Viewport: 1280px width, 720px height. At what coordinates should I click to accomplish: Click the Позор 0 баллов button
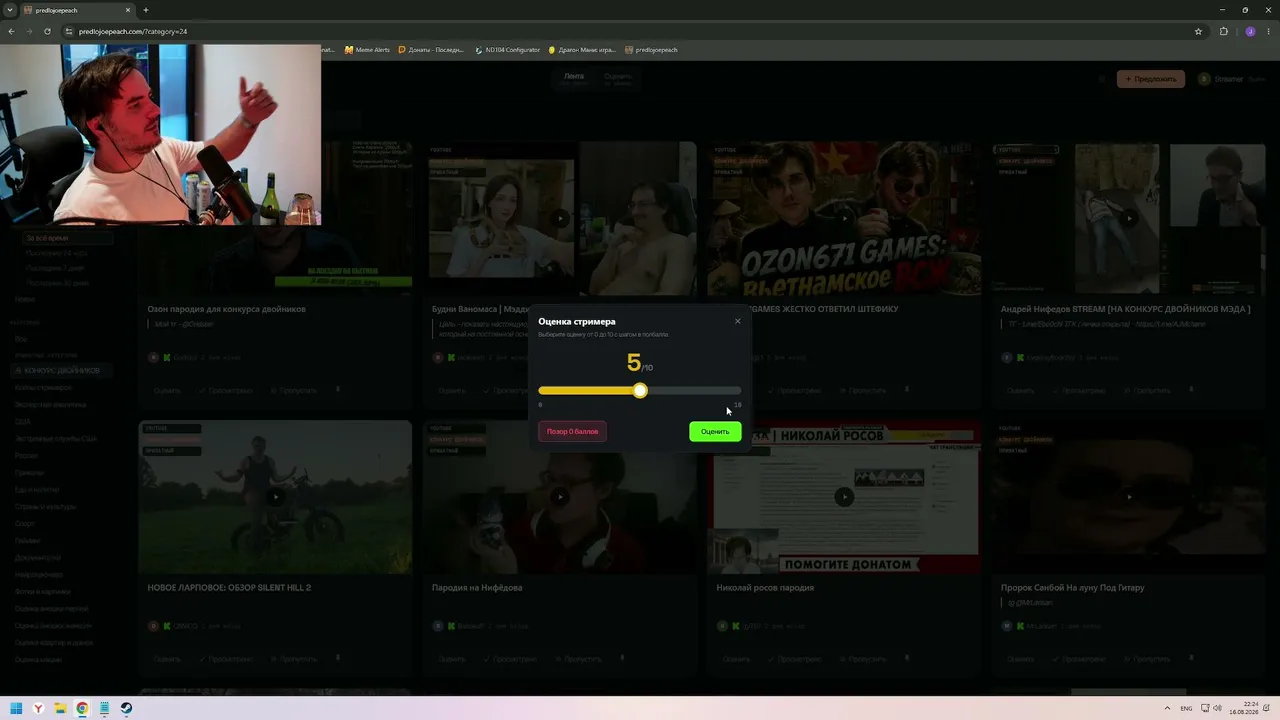coord(573,431)
